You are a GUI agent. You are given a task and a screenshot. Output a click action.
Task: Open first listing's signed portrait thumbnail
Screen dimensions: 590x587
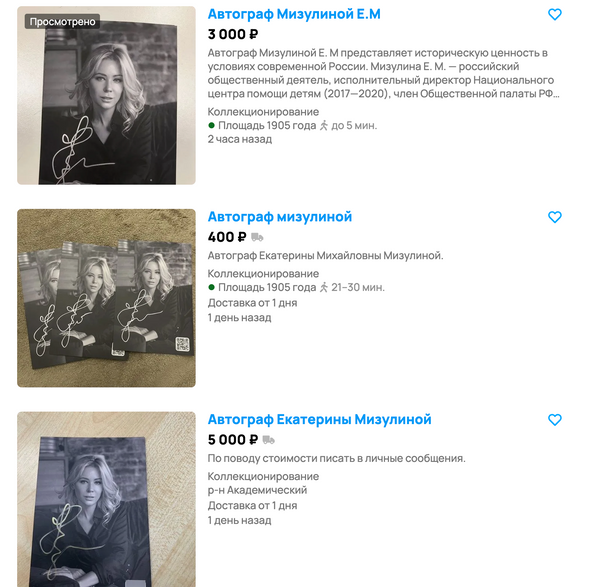coord(106,96)
